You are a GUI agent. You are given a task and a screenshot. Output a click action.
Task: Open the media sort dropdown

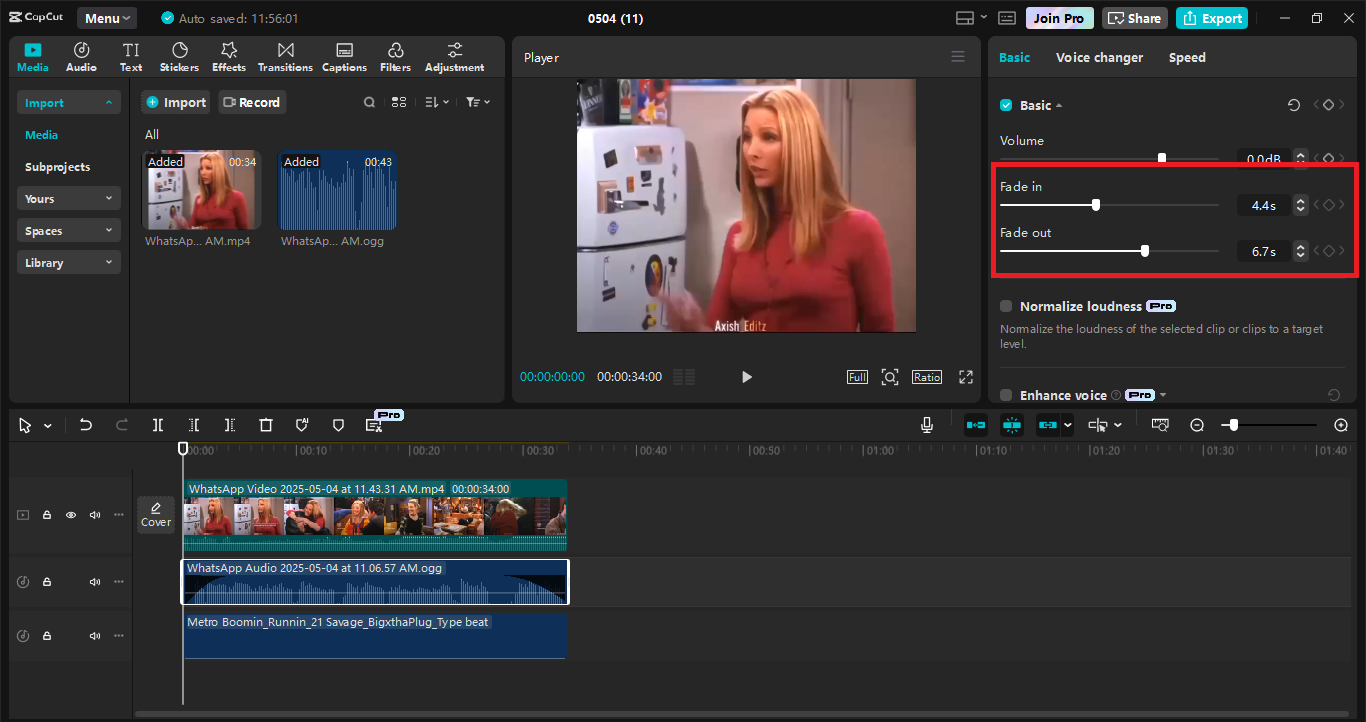pyautogui.click(x=437, y=102)
